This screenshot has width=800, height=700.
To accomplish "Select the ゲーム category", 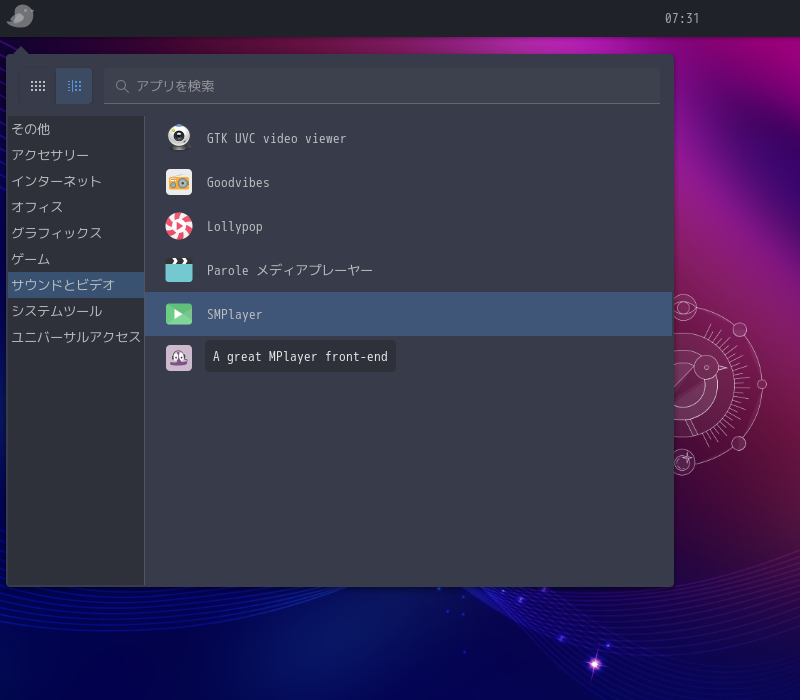I will (x=76, y=259).
